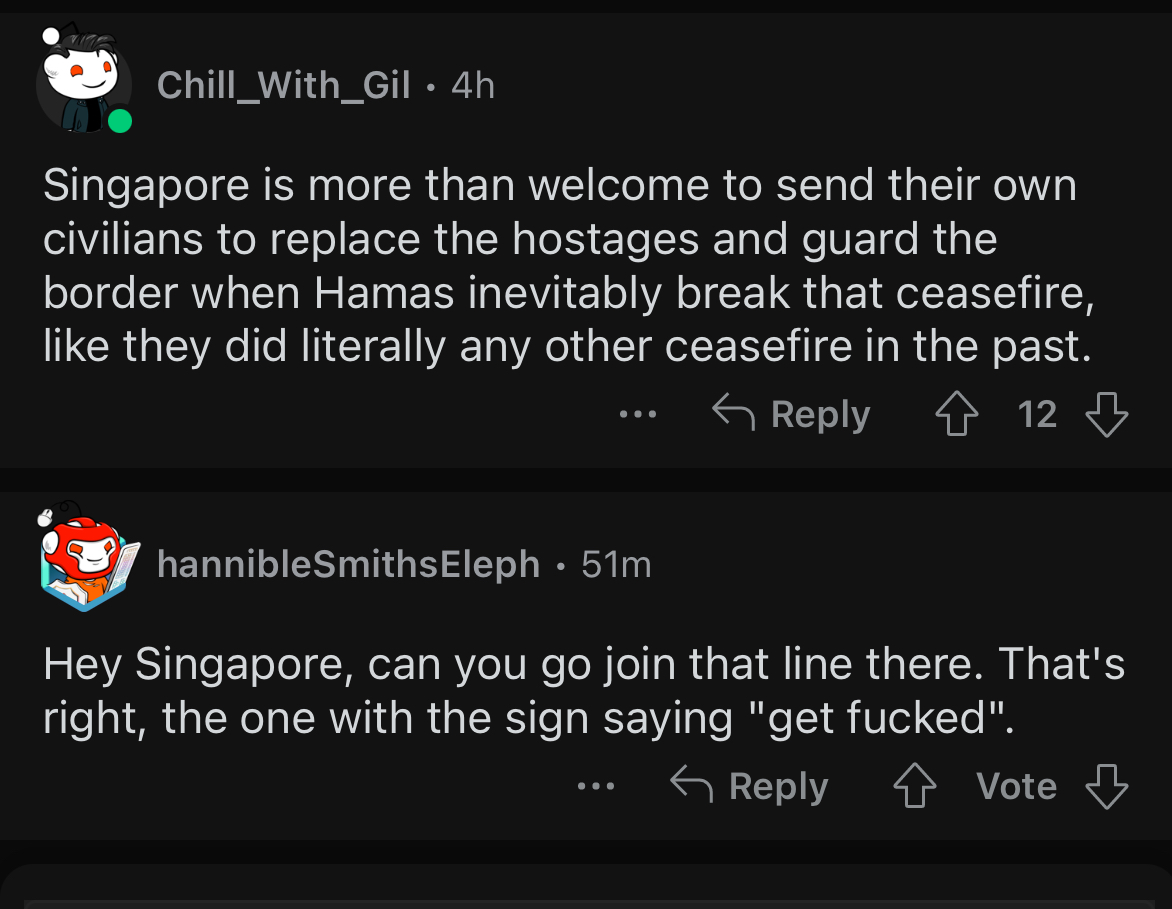1172x909 pixels.
Task: Downvote Chill_With_Gil's comment
Action: [x=1107, y=414]
